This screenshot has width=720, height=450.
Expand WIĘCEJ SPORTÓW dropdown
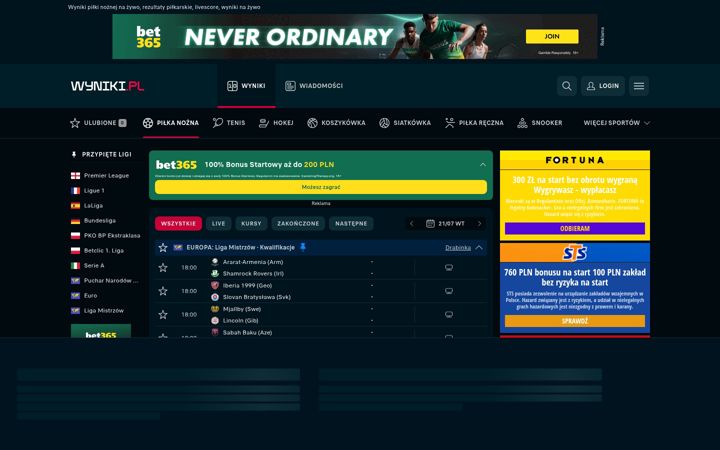(x=617, y=123)
